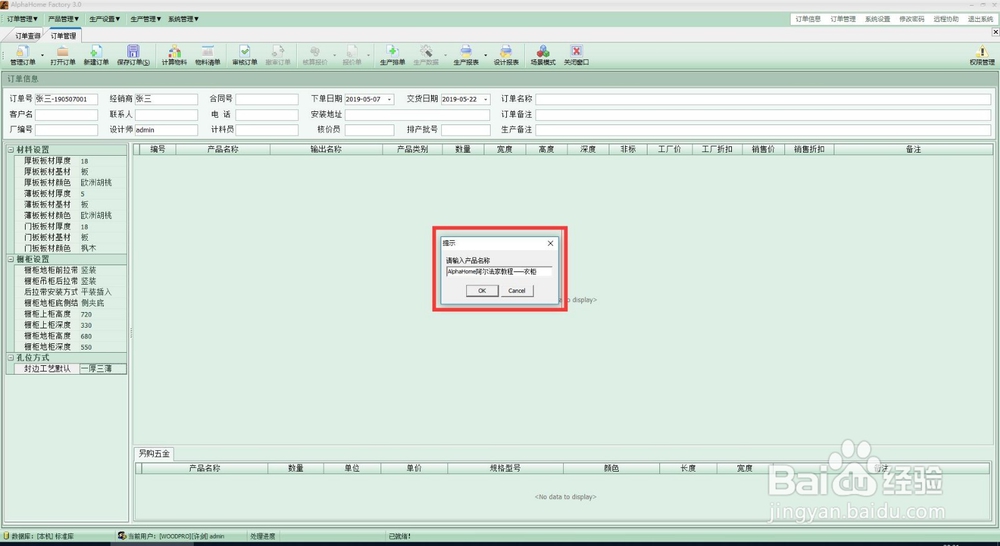
Task: Click the 系统设置 link at the top right
Action: tap(878, 19)
